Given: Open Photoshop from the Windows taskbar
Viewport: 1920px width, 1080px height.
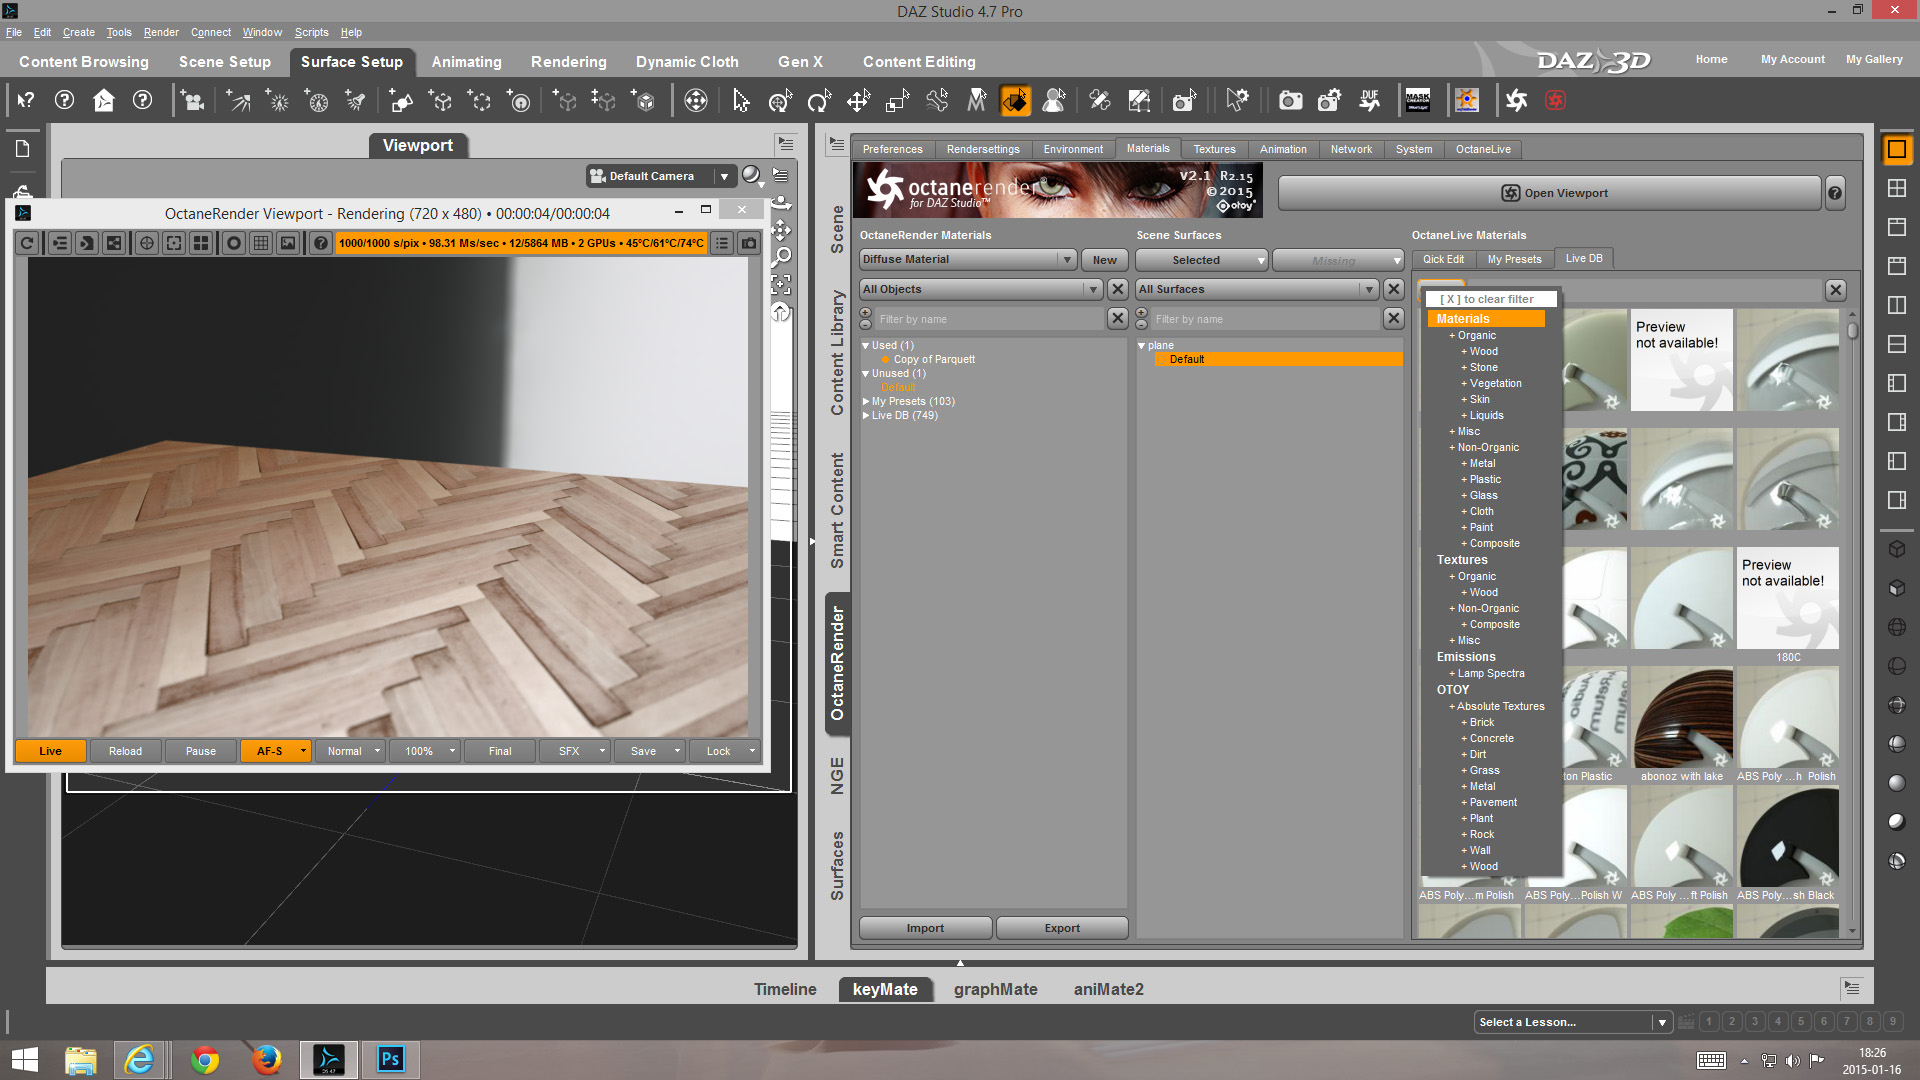Looking at the screenshot, I should (x=390, y=1059).
